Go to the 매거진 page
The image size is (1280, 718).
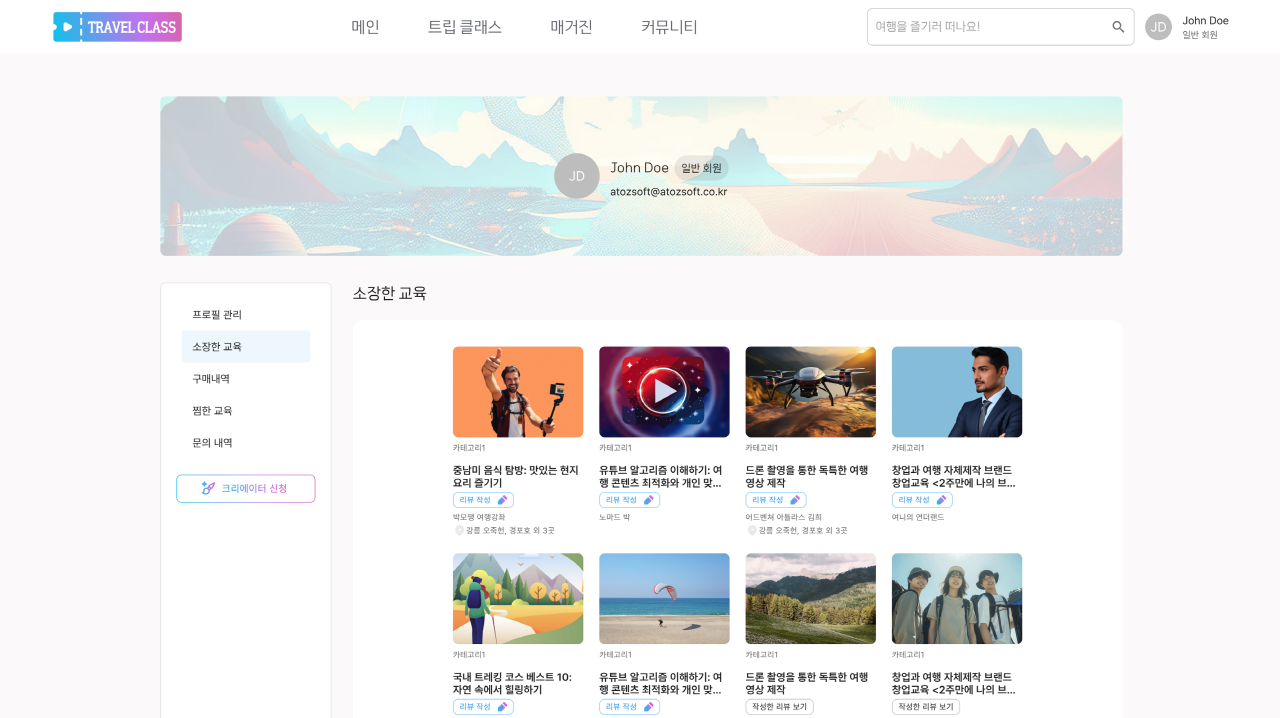tap(571, 27)
